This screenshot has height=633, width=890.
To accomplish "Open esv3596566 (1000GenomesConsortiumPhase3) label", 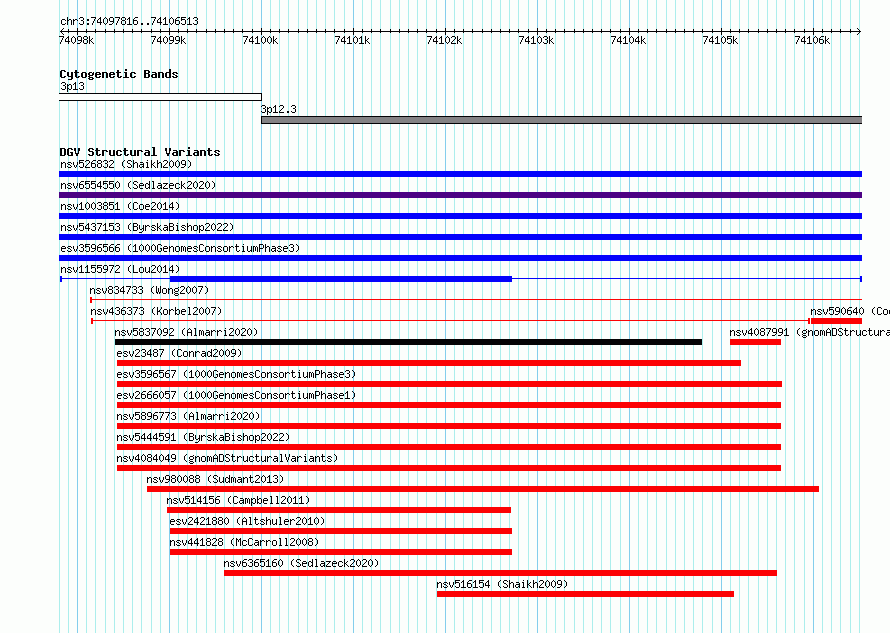I will (x=180, y=248).
